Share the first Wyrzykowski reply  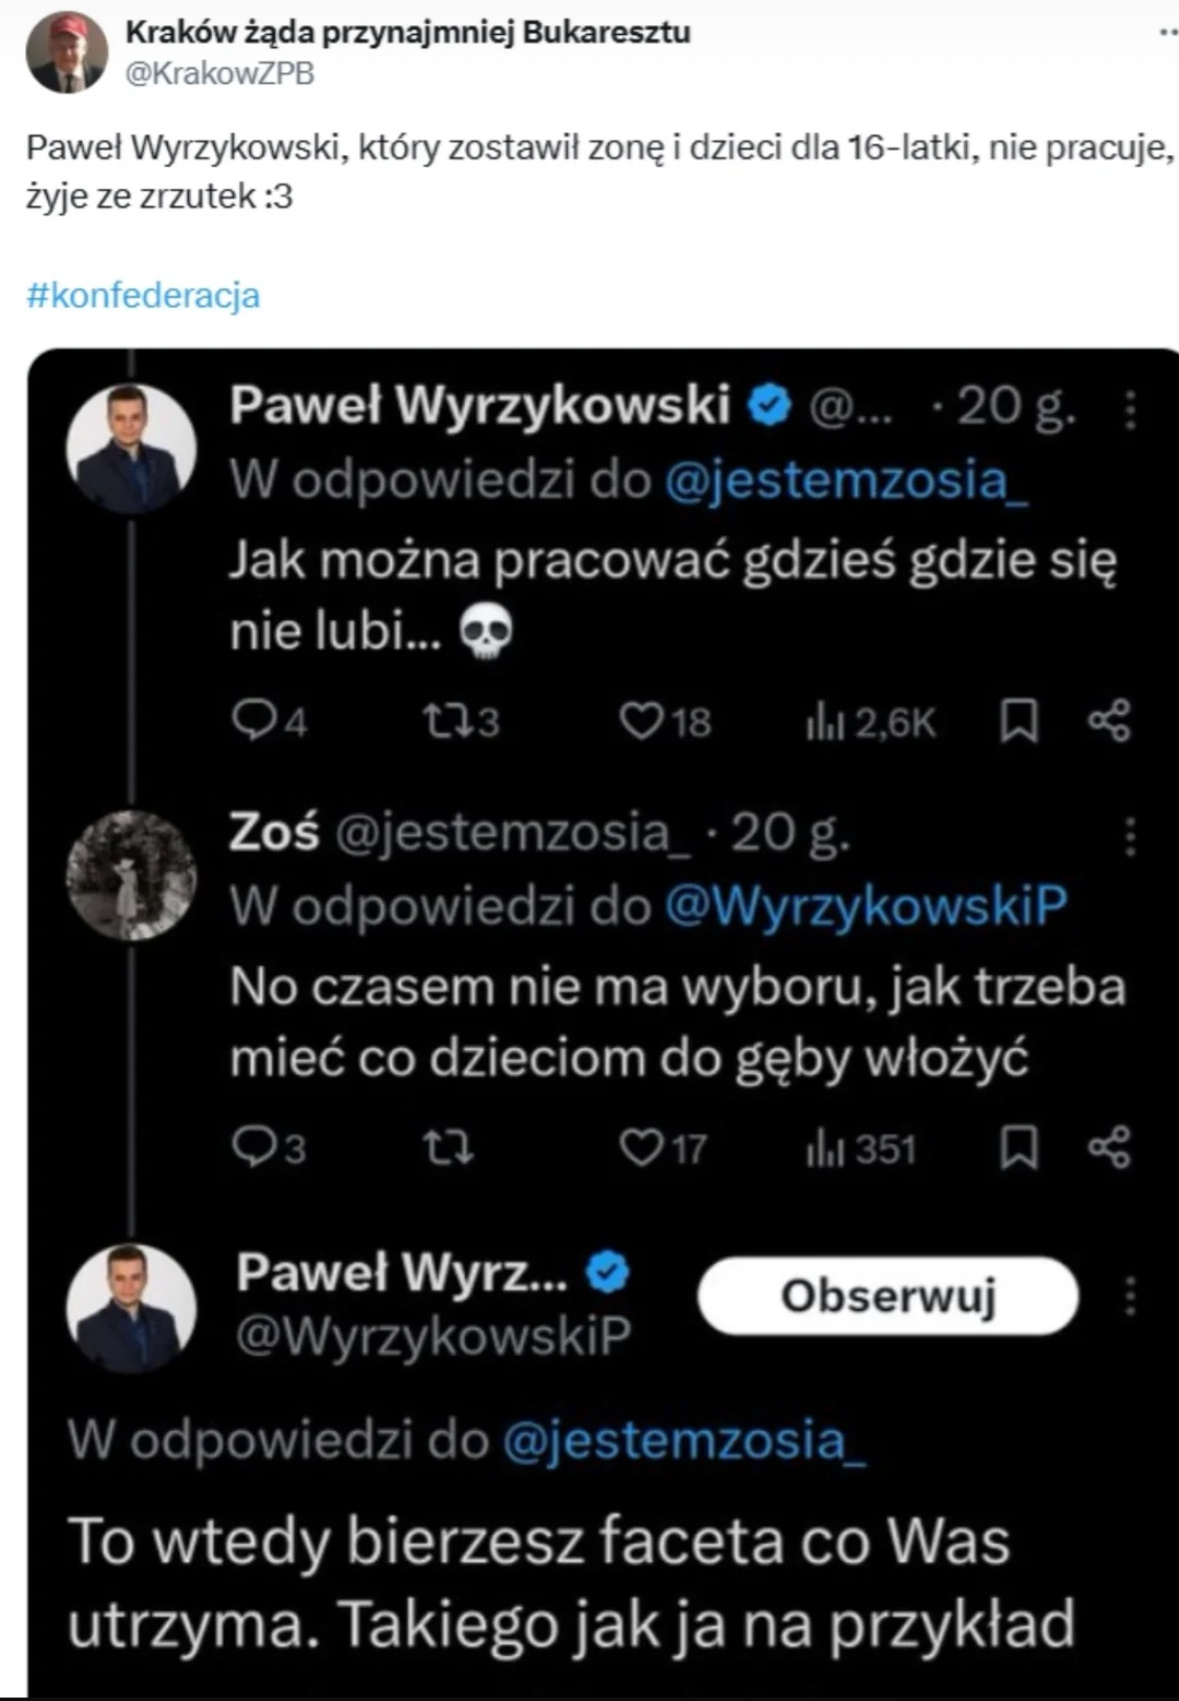(1109, 720)
